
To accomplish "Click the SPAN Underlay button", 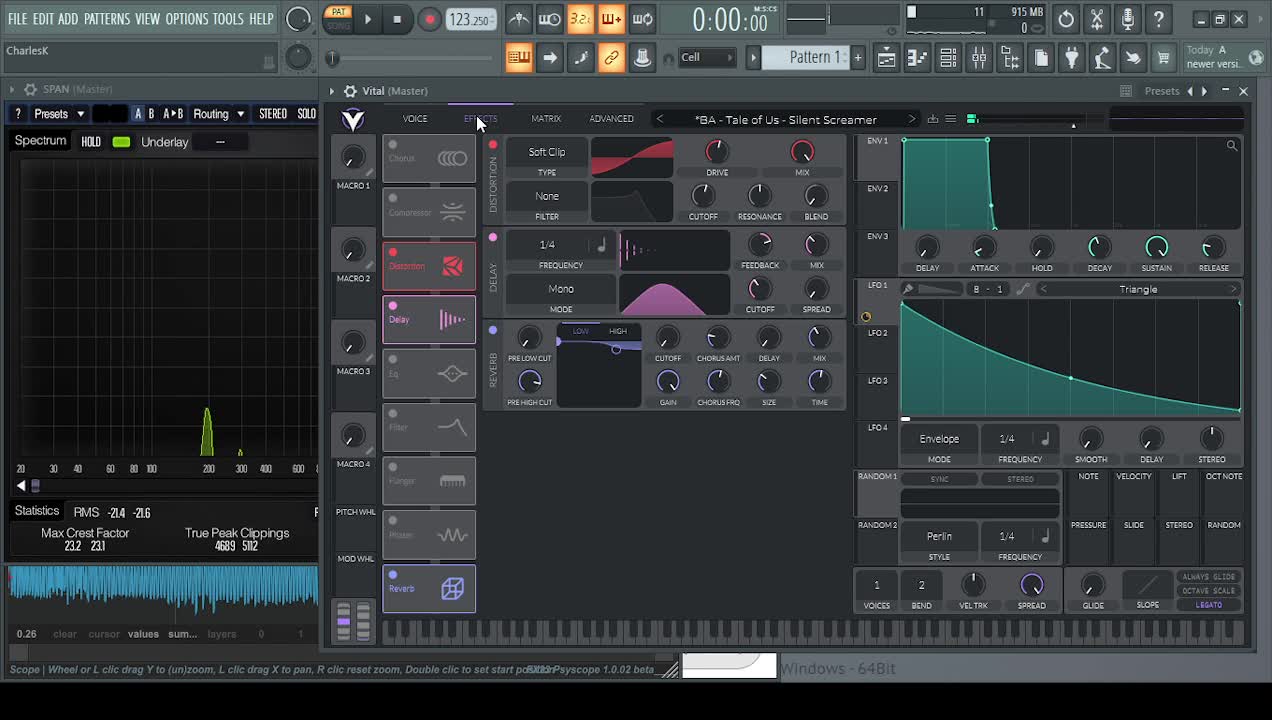I will pyautogui.click(x=165, y=142).
